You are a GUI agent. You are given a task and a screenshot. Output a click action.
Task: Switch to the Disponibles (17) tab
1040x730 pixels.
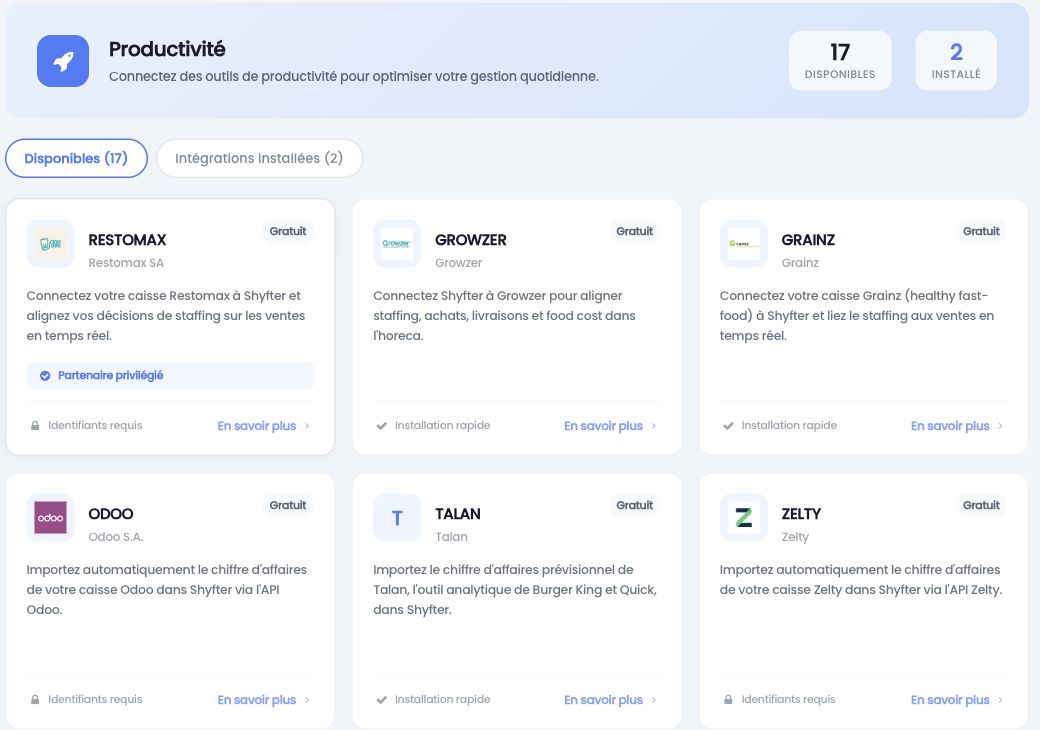tap(76, 158)
